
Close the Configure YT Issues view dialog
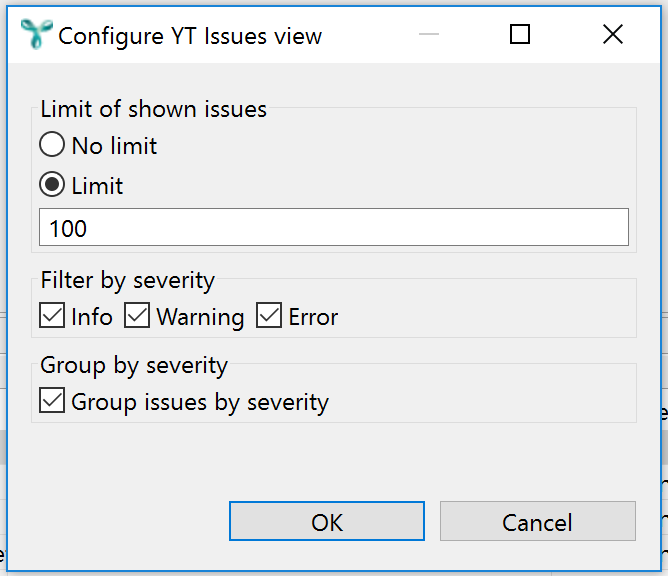(x=613, y=34)
